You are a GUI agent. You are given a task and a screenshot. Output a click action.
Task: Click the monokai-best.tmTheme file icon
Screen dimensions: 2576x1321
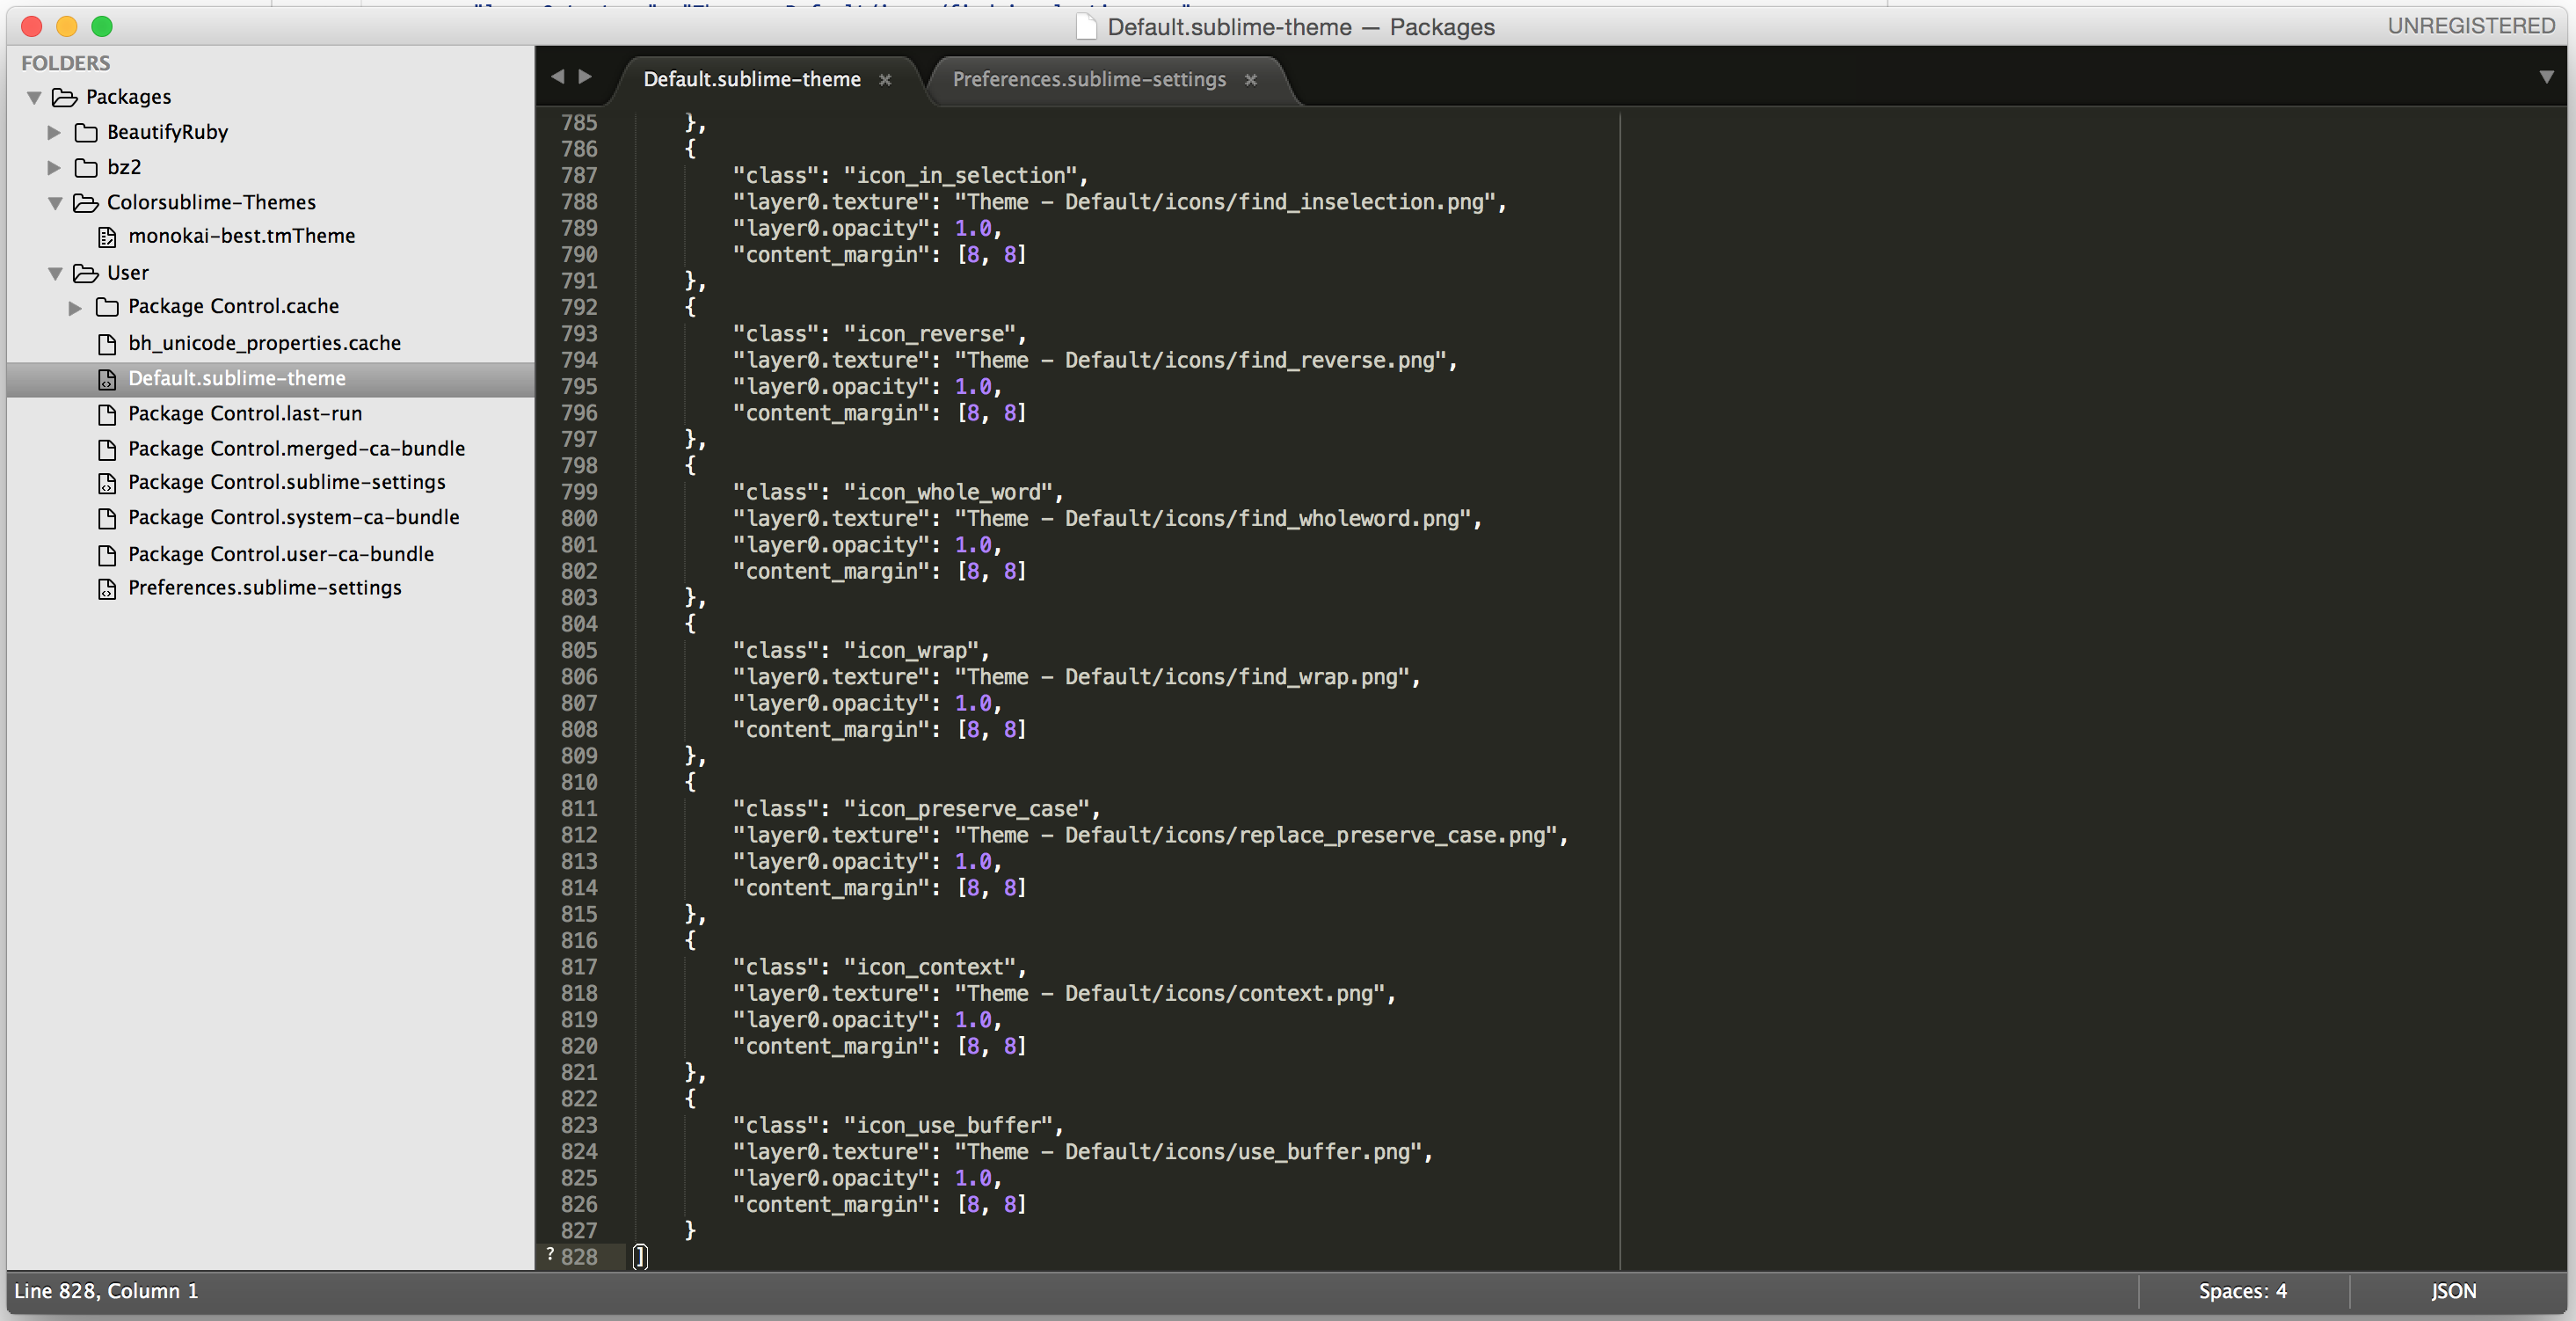(x=107, y=237)
